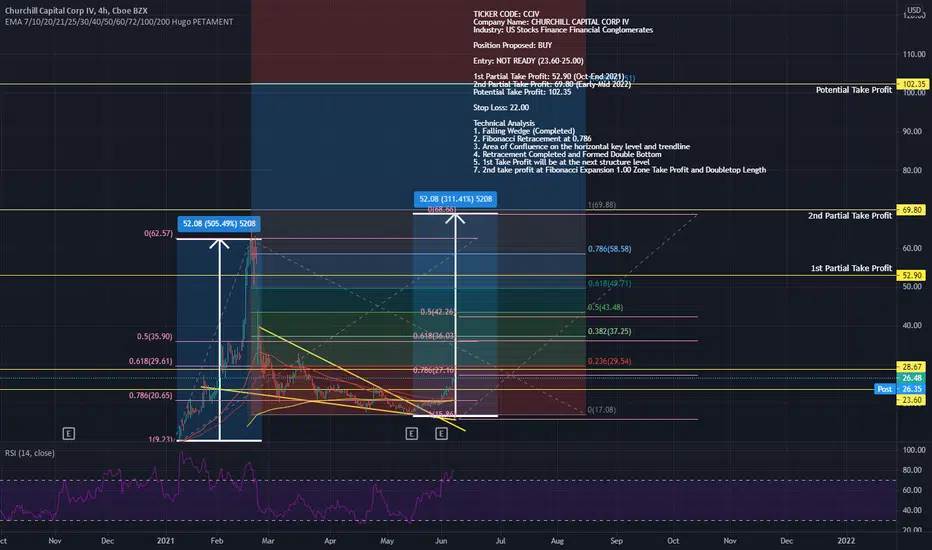The height and width of the screenshot is (550, 932).
Task: Click the 0.618(29.61) Fibonacci label
Action: [x=150, y=361]
